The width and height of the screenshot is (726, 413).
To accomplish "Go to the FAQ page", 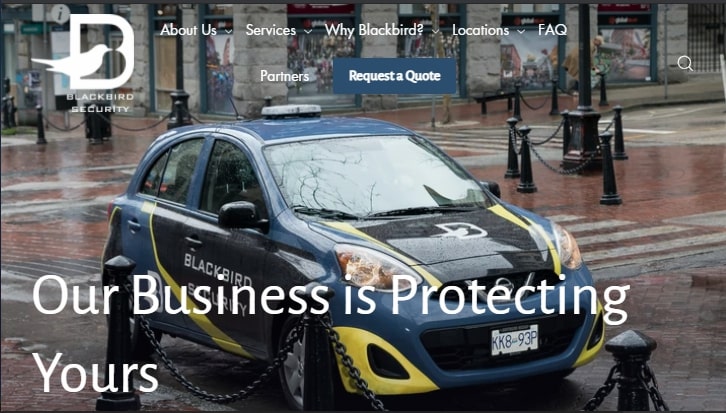I will 552,30.
